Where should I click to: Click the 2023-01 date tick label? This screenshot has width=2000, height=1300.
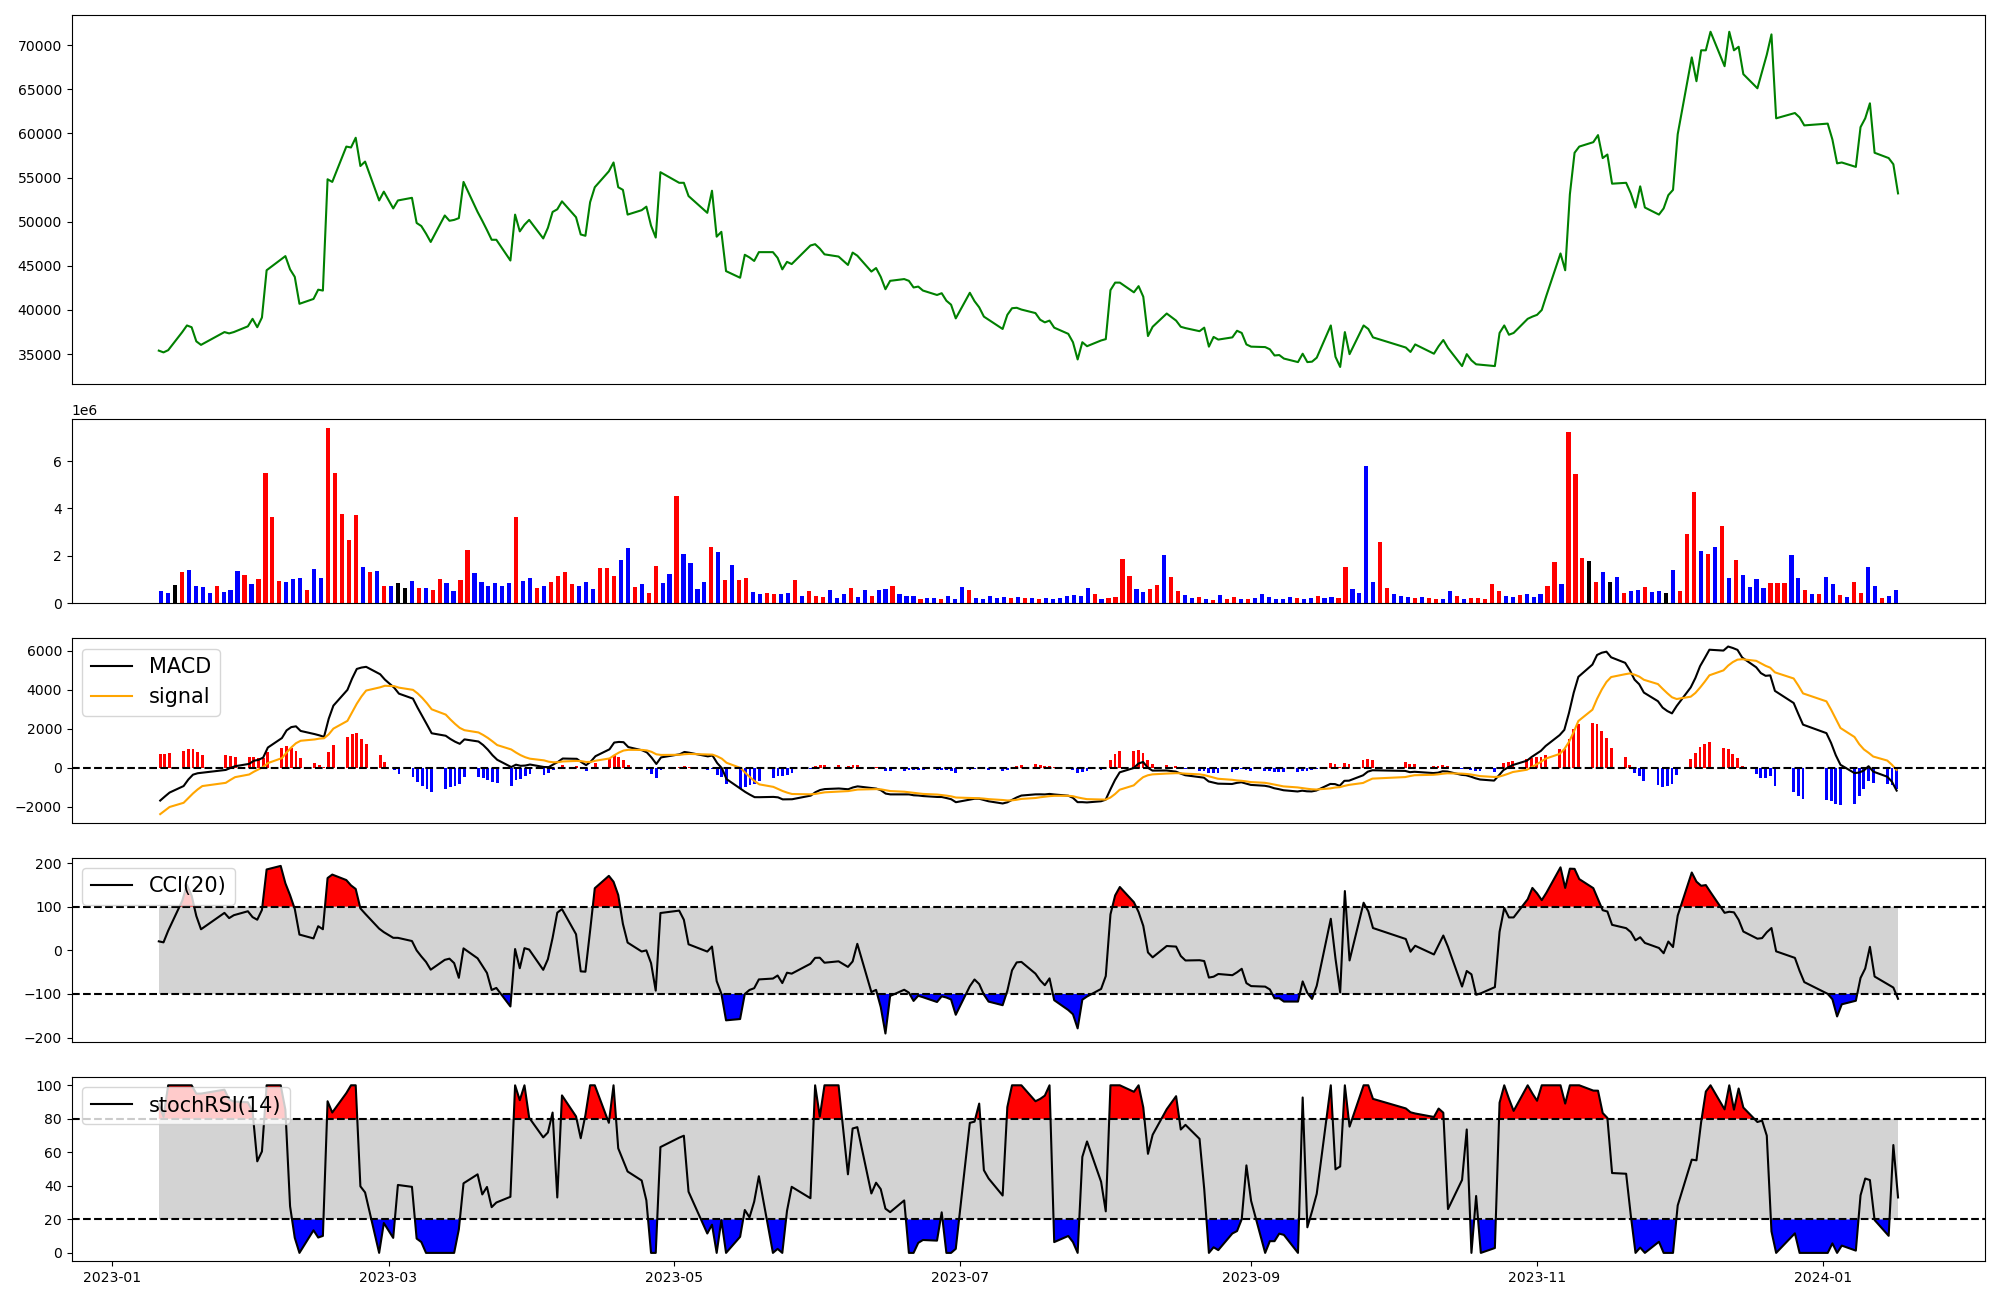(x=112, y=1277)
